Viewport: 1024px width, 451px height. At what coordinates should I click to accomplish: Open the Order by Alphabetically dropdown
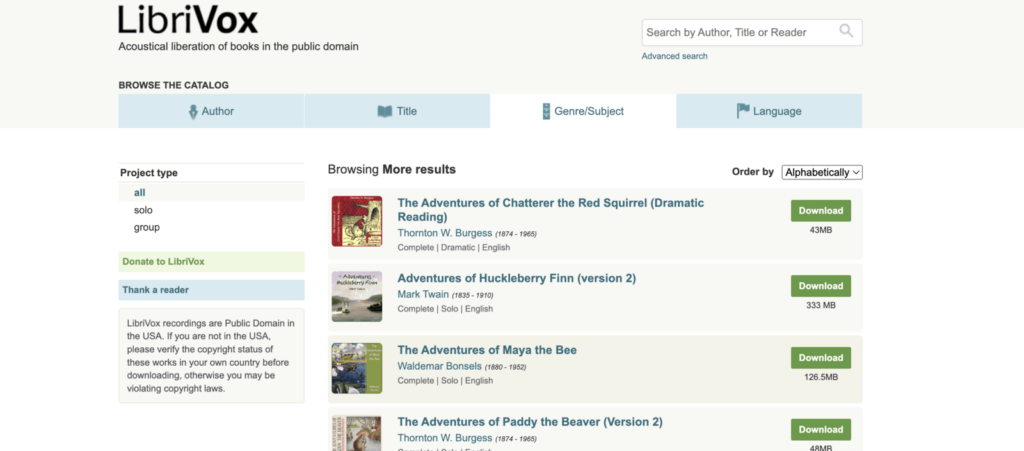[x=822, y=172]
